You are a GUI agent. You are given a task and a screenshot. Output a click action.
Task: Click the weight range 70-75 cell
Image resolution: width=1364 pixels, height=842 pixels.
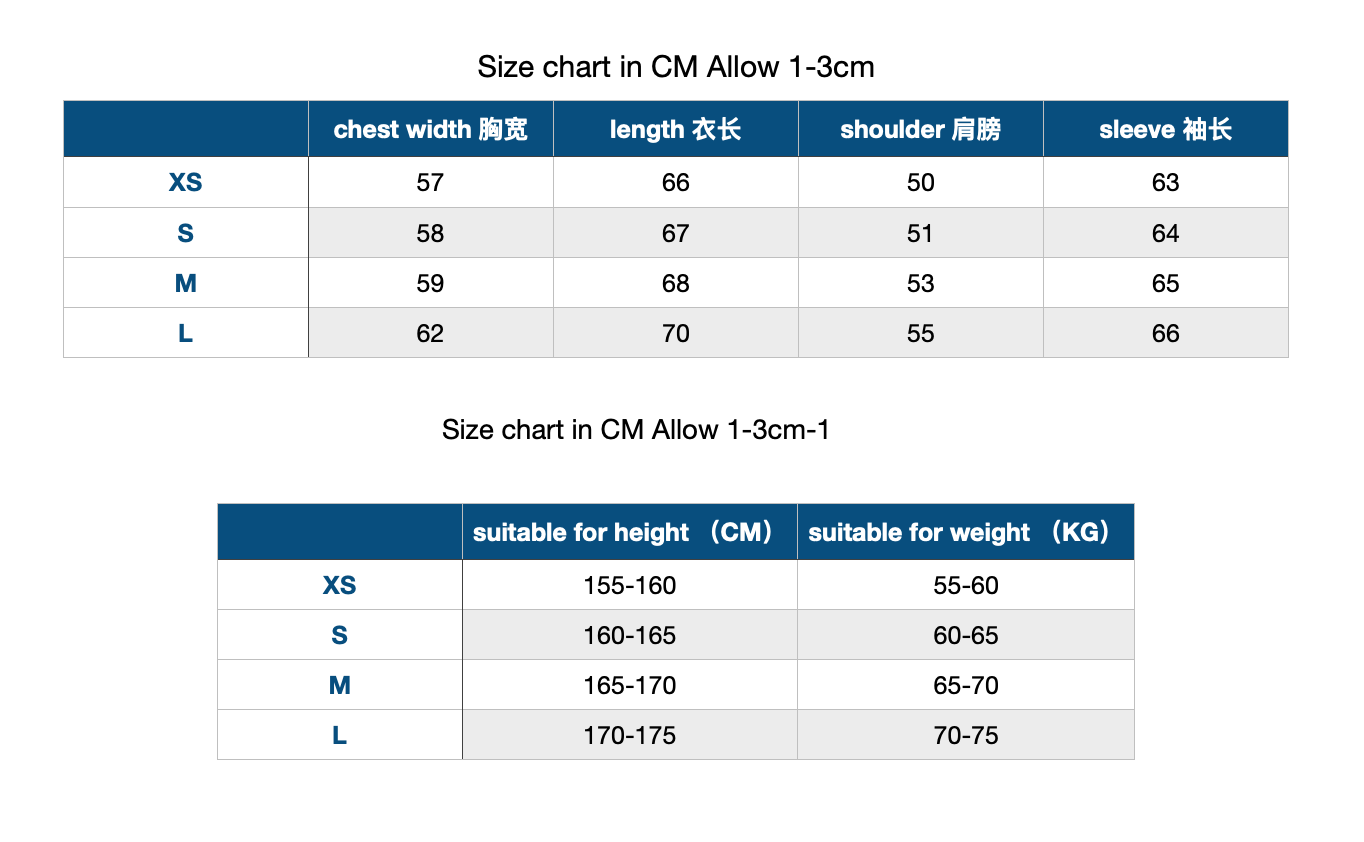966,735
